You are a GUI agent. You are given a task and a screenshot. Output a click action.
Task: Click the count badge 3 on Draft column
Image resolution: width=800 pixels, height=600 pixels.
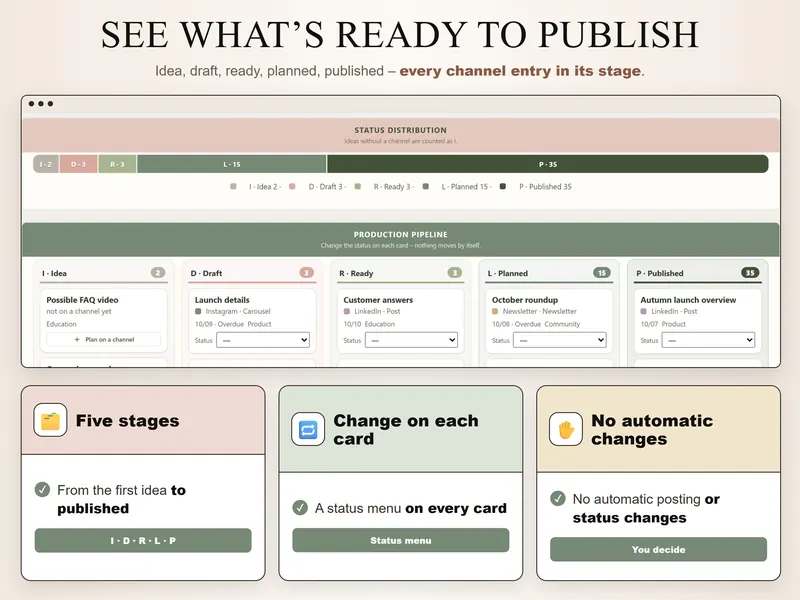(x=307, y=273)
